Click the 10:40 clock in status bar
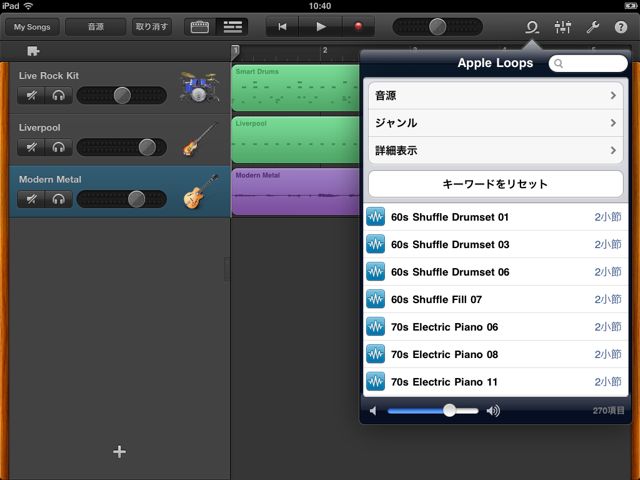The image size is (640, 480). point(320,6)
